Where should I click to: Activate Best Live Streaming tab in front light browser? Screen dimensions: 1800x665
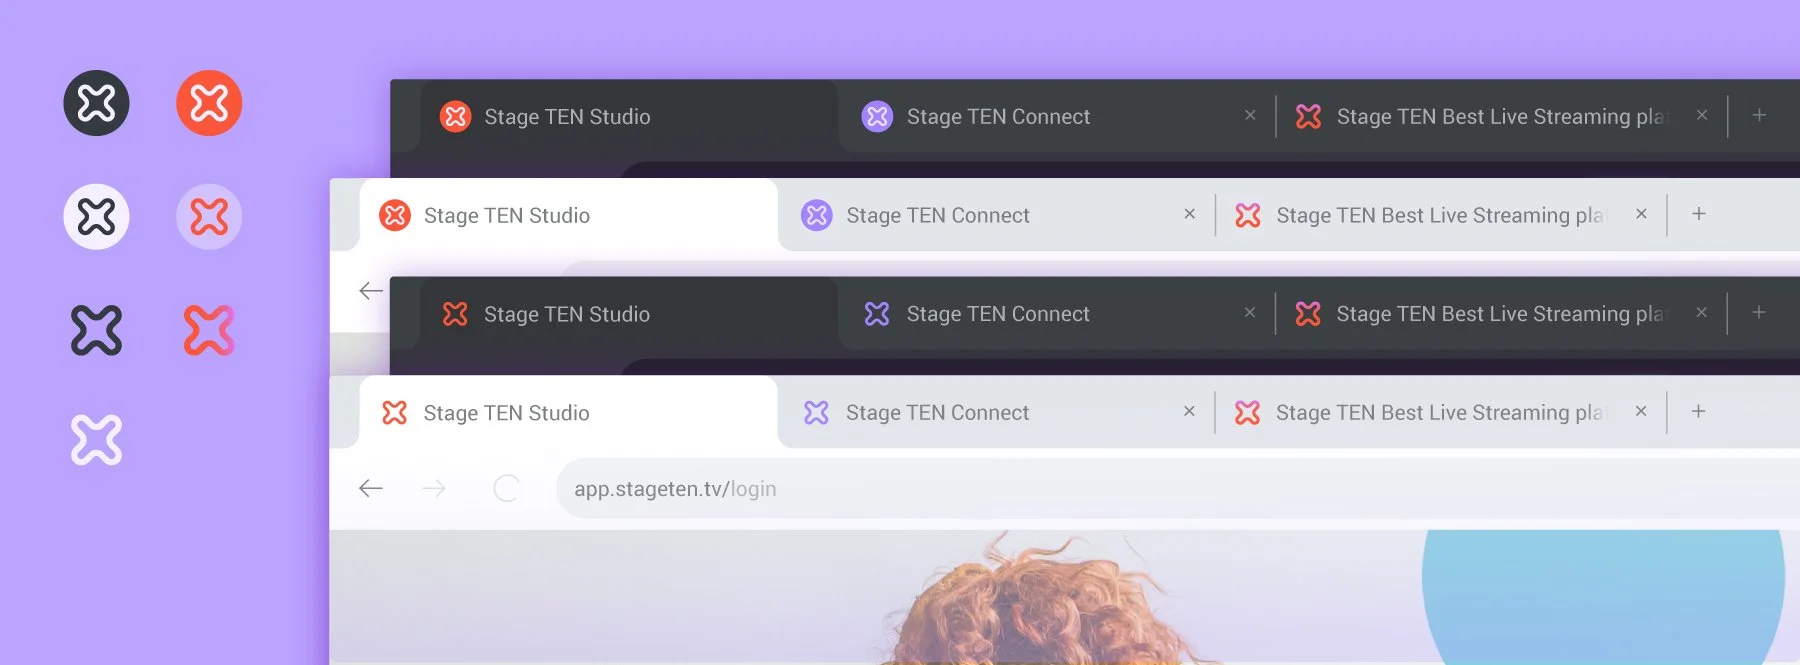1440,412
